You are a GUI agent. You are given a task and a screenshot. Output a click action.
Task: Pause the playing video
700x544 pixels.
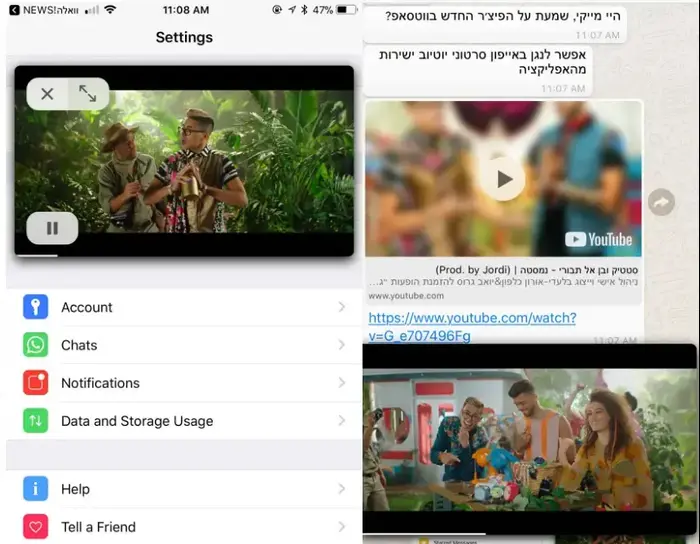click(52, 228)
